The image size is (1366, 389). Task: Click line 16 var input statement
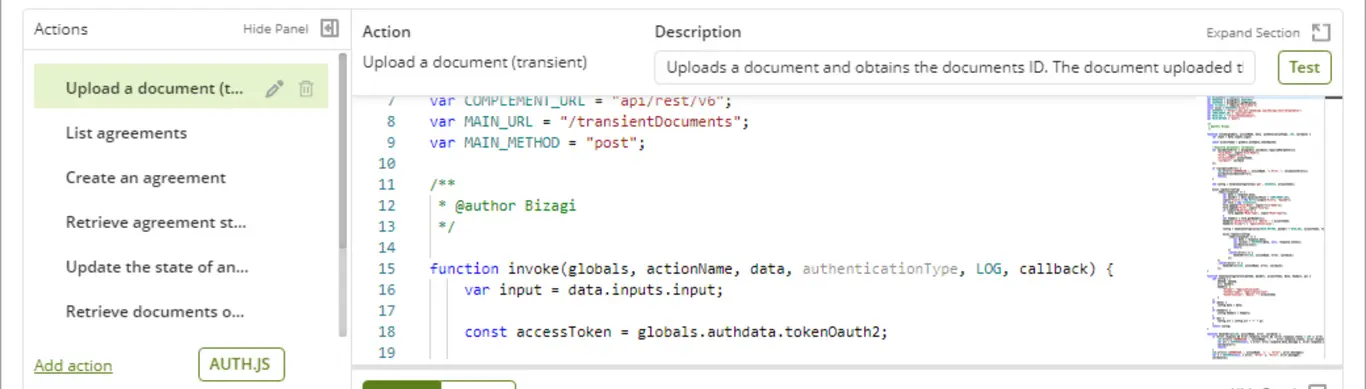[x=593, y=290]
